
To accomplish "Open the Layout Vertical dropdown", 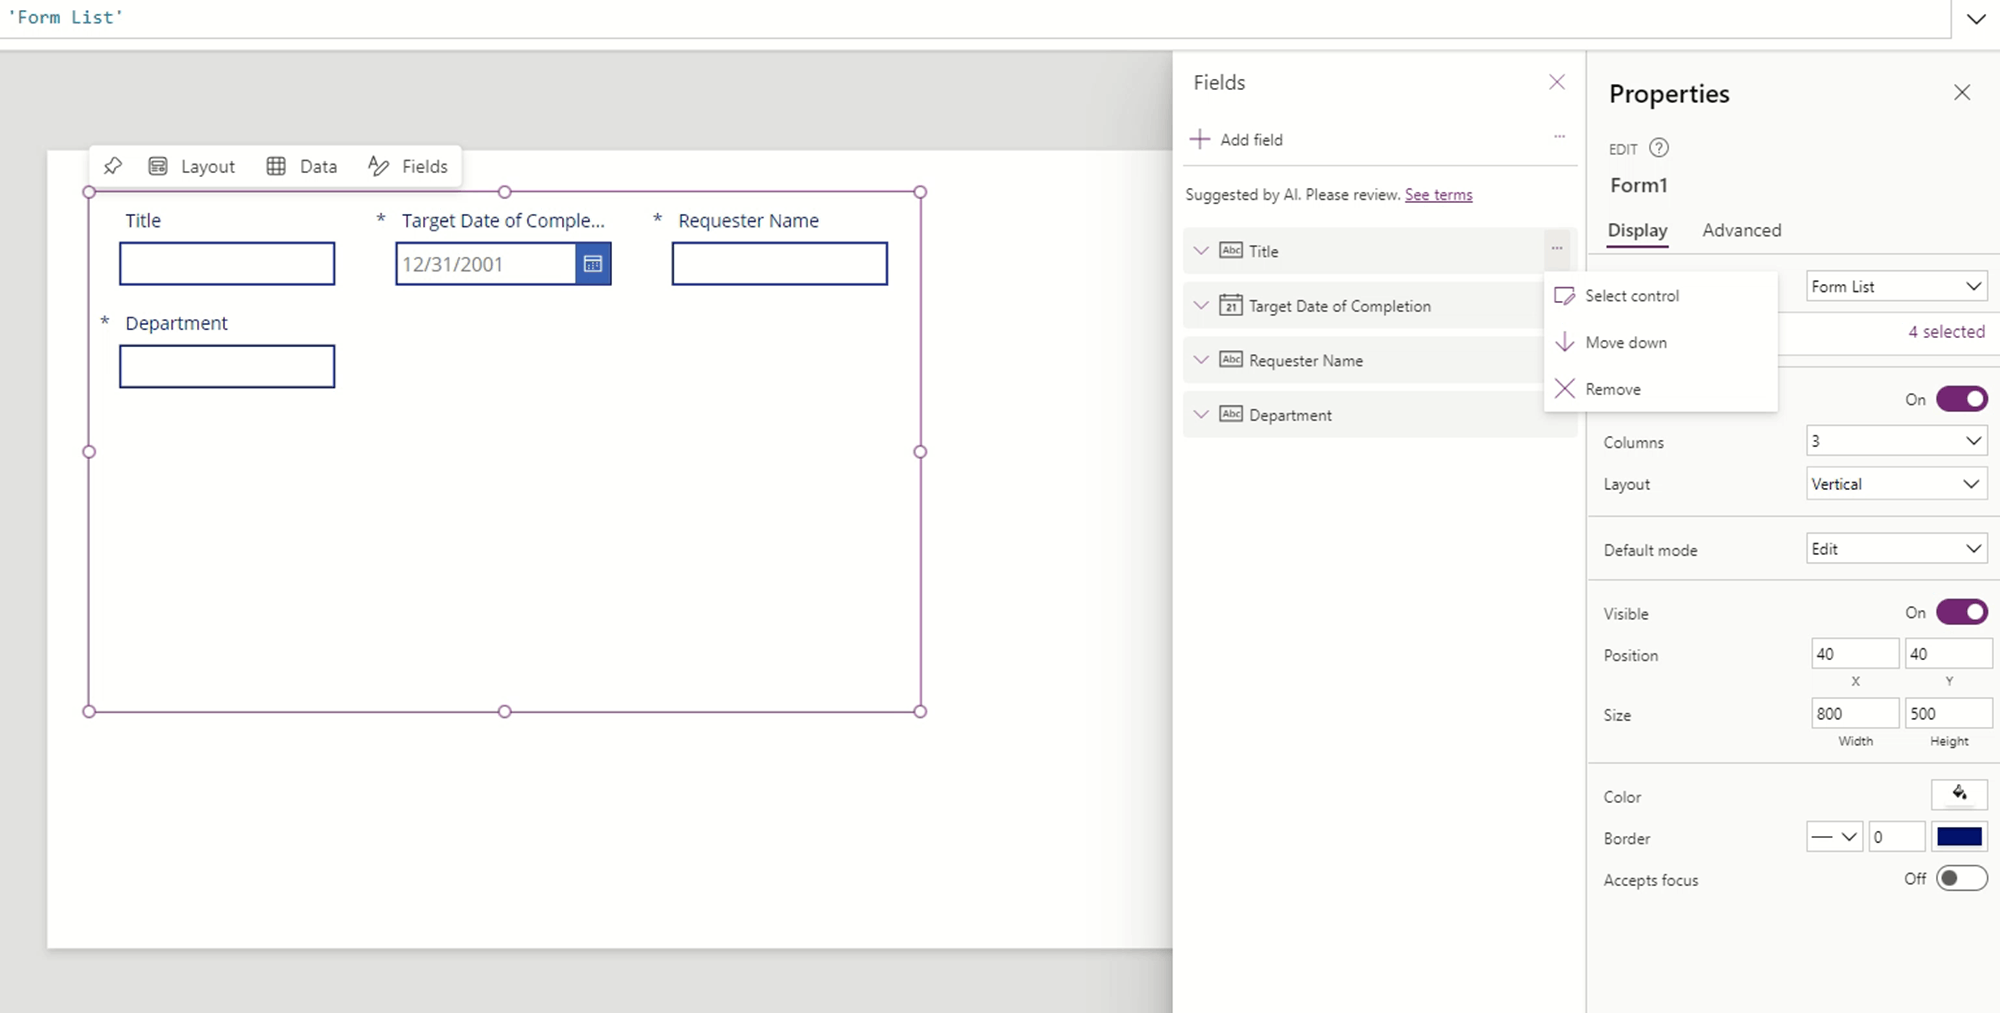I will [1896, 484].
